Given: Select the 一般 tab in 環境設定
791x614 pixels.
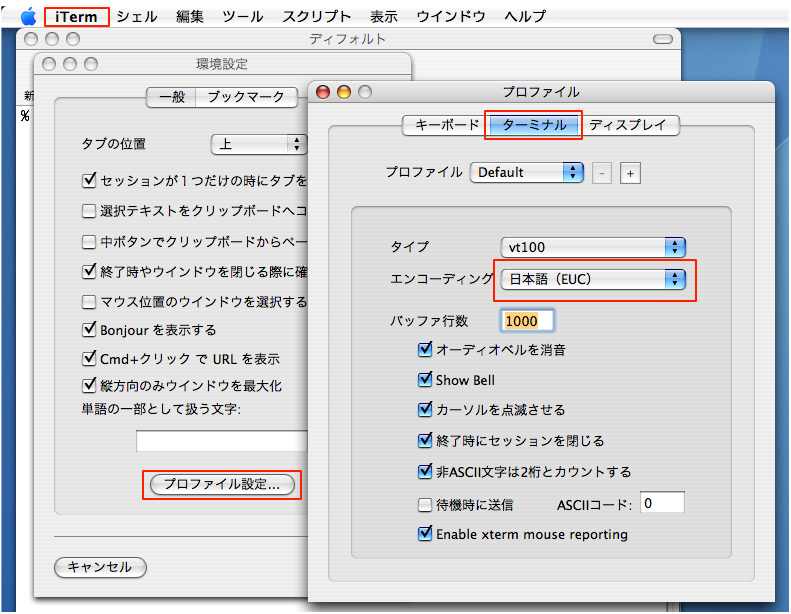Looking at the screenshot, I should pyautogui.click(x=172, y=97).
